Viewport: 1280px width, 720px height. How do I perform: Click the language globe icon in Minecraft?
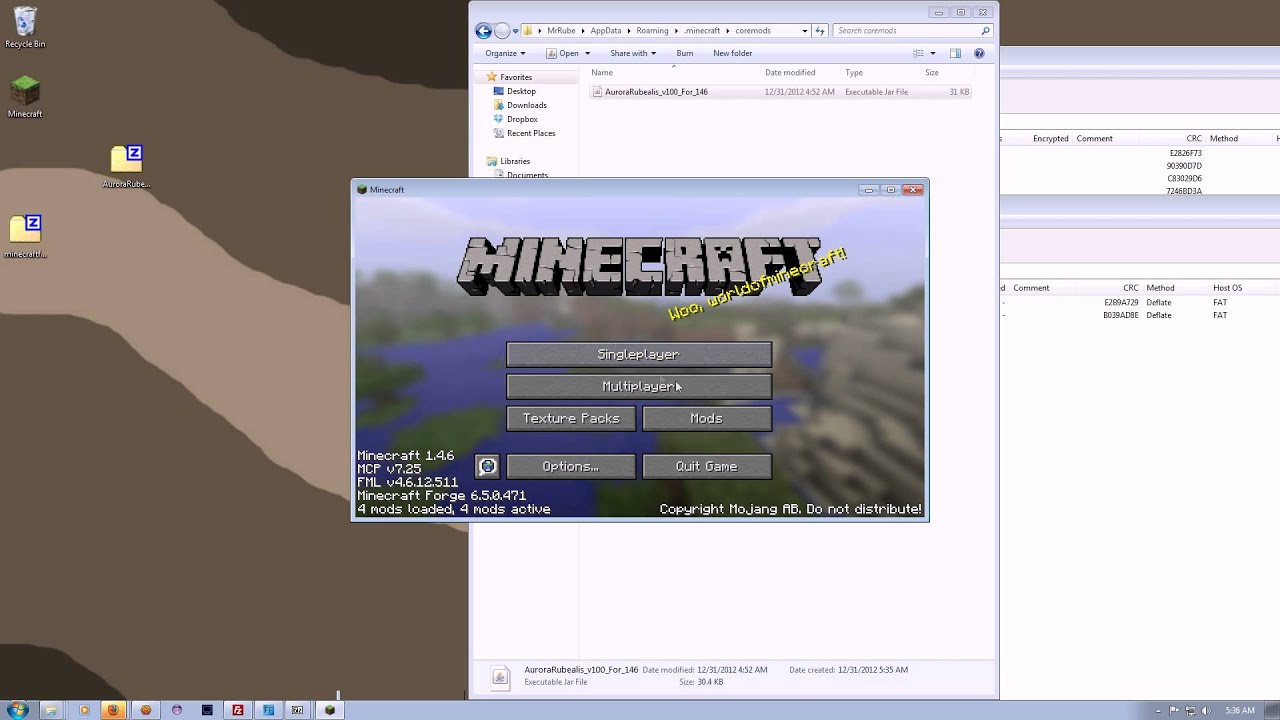click(x=487, y=466)
